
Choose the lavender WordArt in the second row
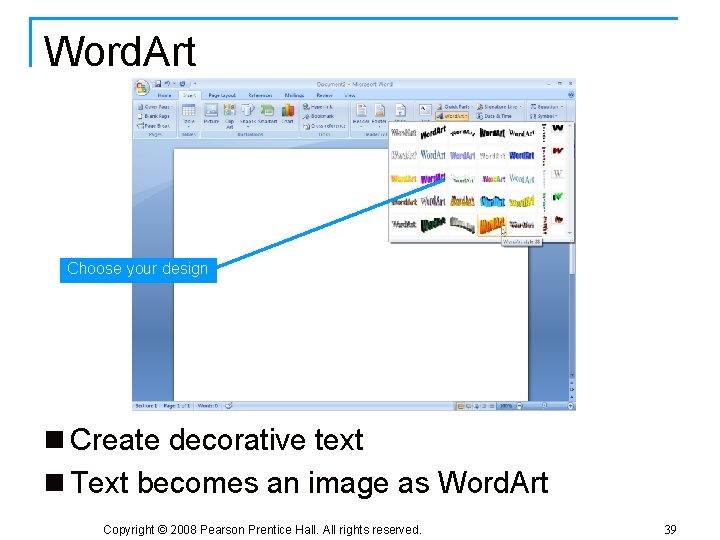coord(462,155)
